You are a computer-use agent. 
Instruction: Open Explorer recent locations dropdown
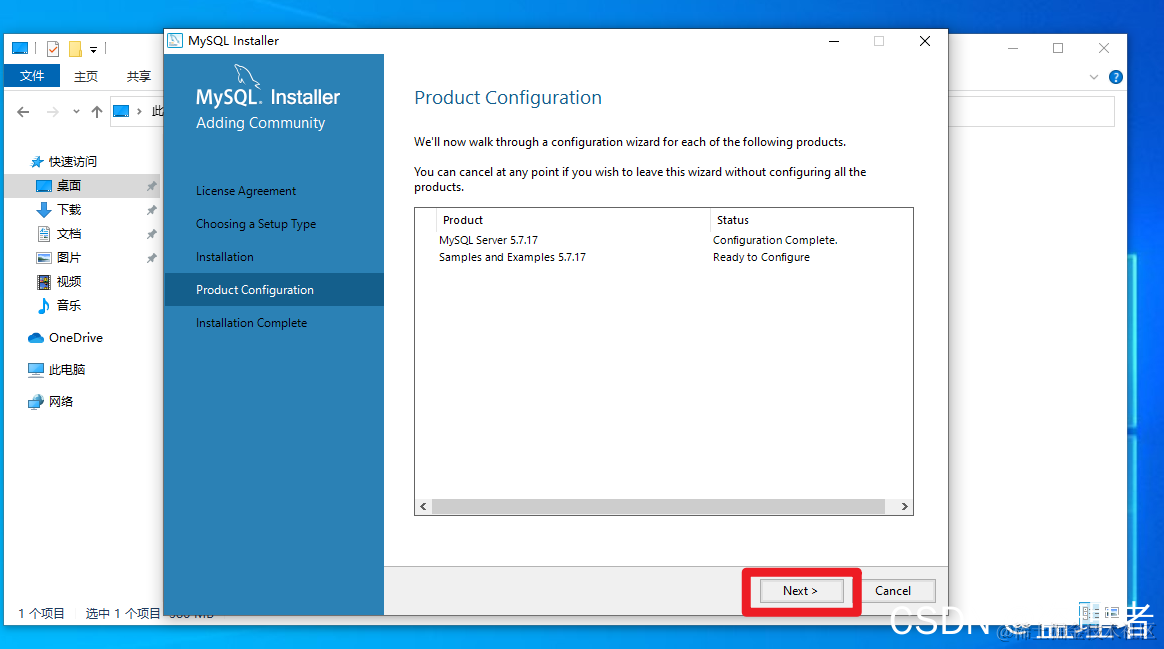(76, 112)
